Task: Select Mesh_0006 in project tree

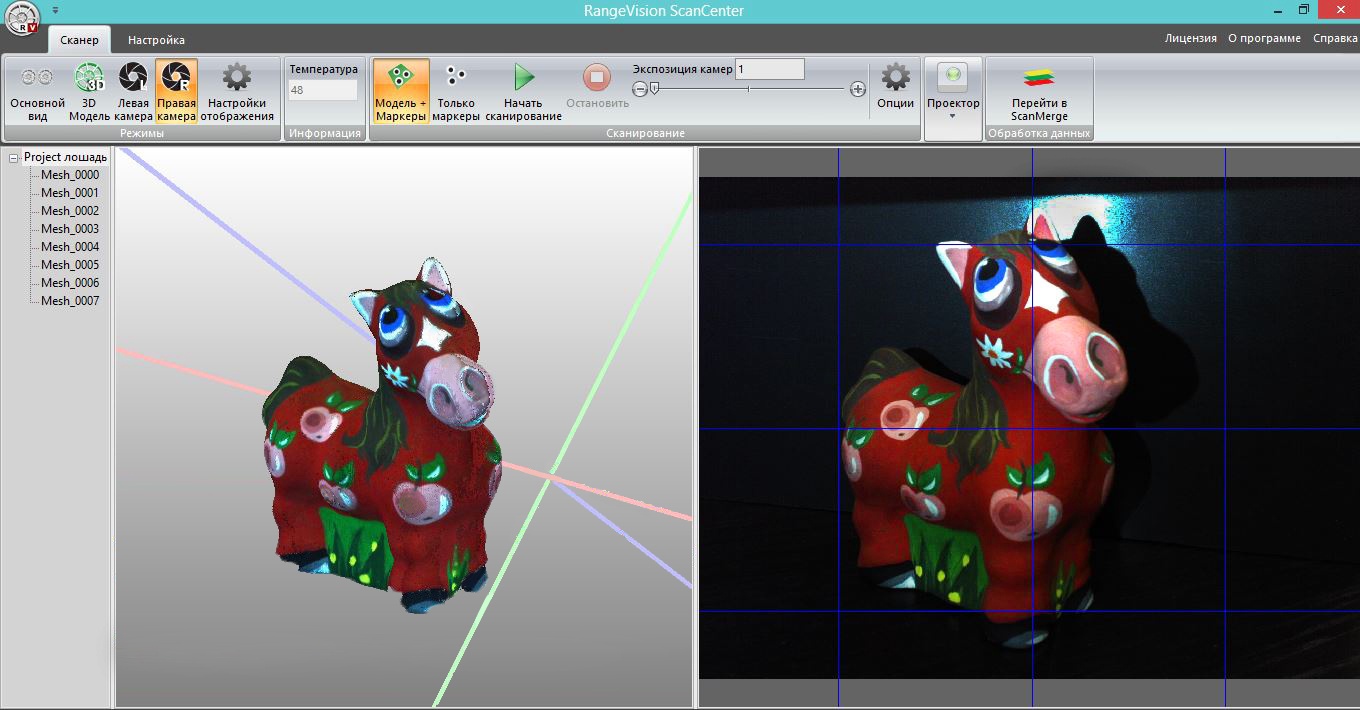Action: pos(70,283)
